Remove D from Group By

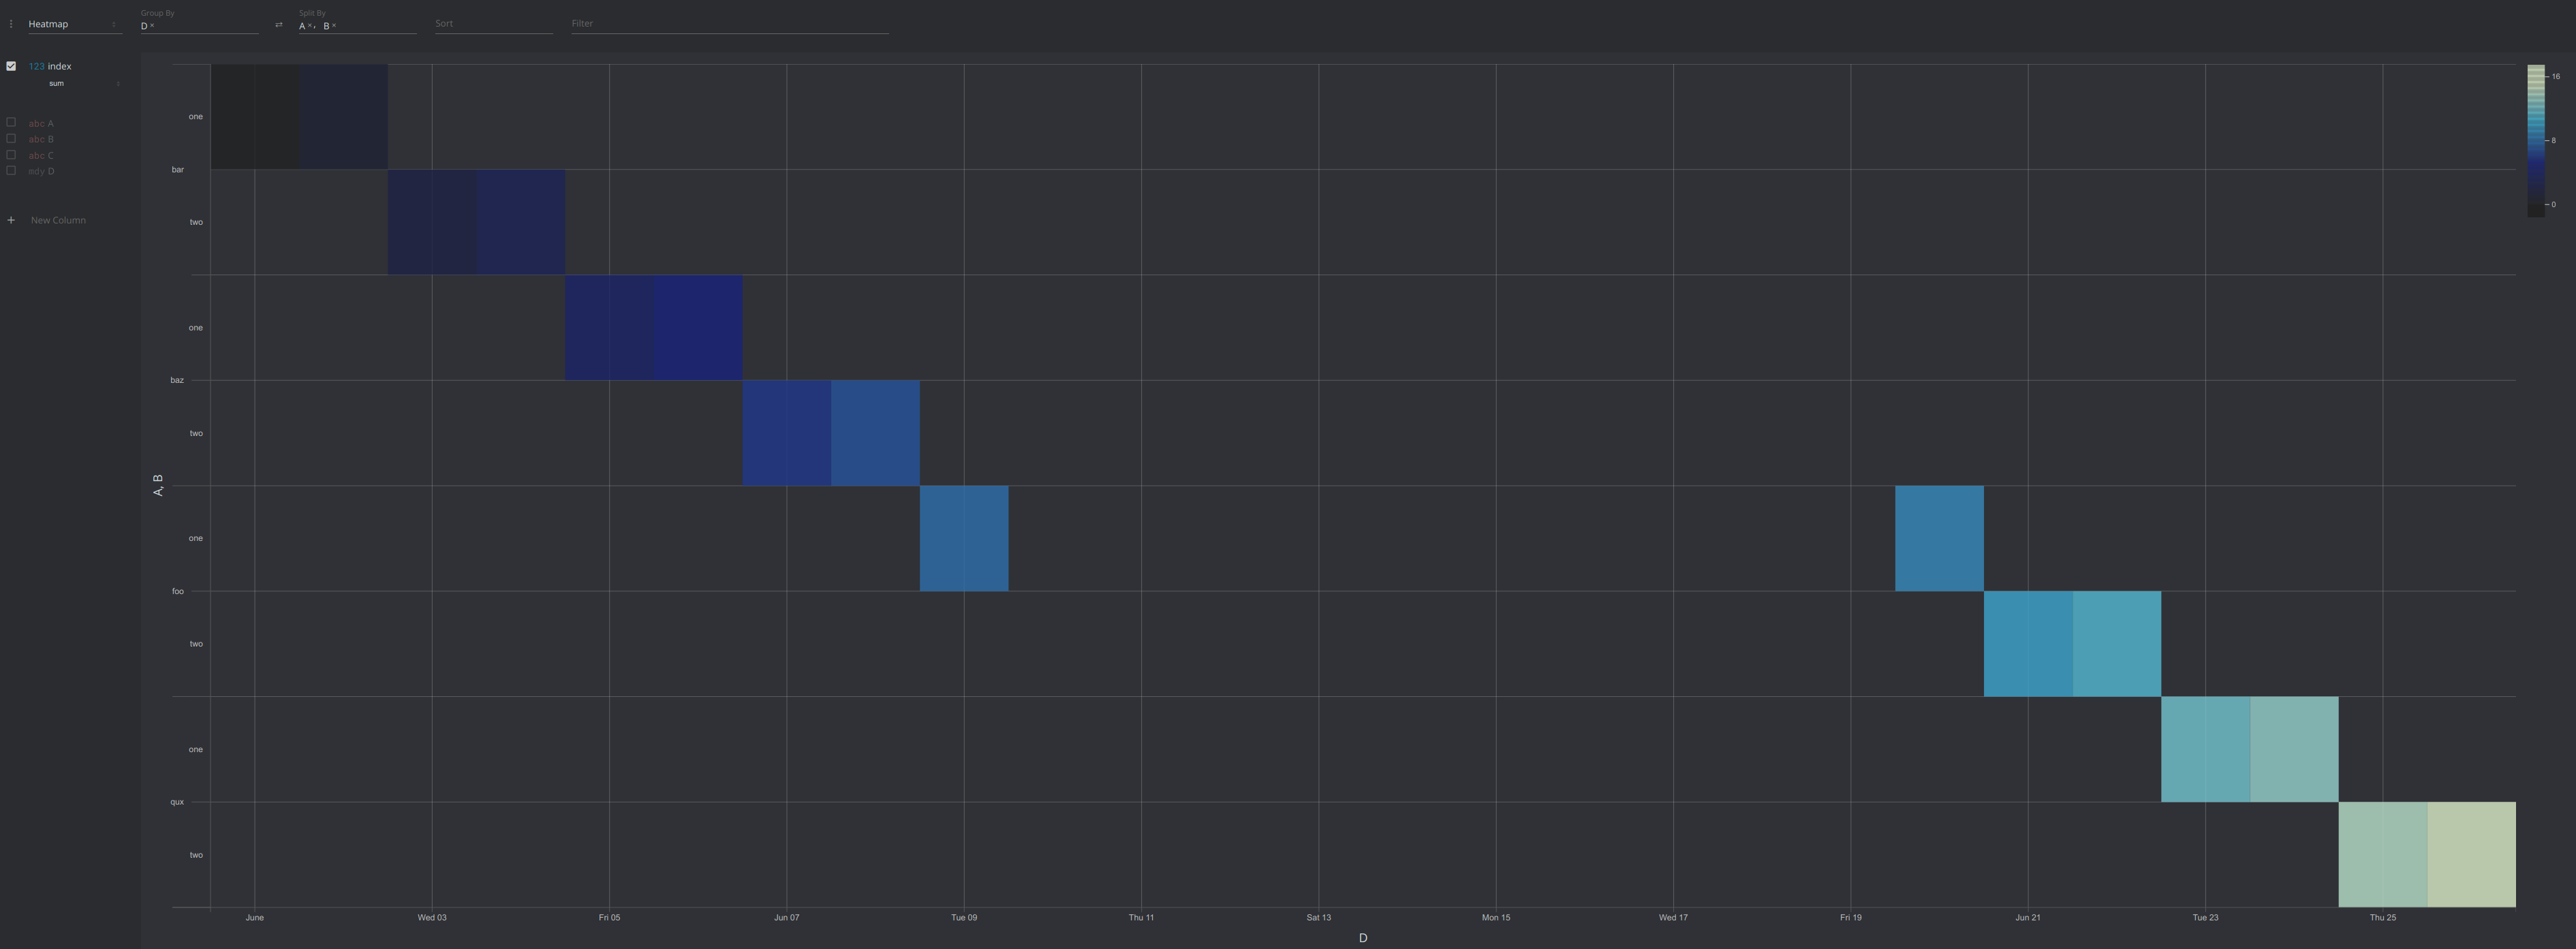152,26
